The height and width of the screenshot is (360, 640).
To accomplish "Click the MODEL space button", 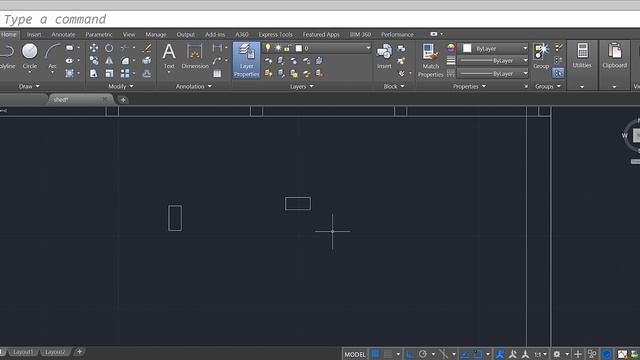I will tap(355, 354).
